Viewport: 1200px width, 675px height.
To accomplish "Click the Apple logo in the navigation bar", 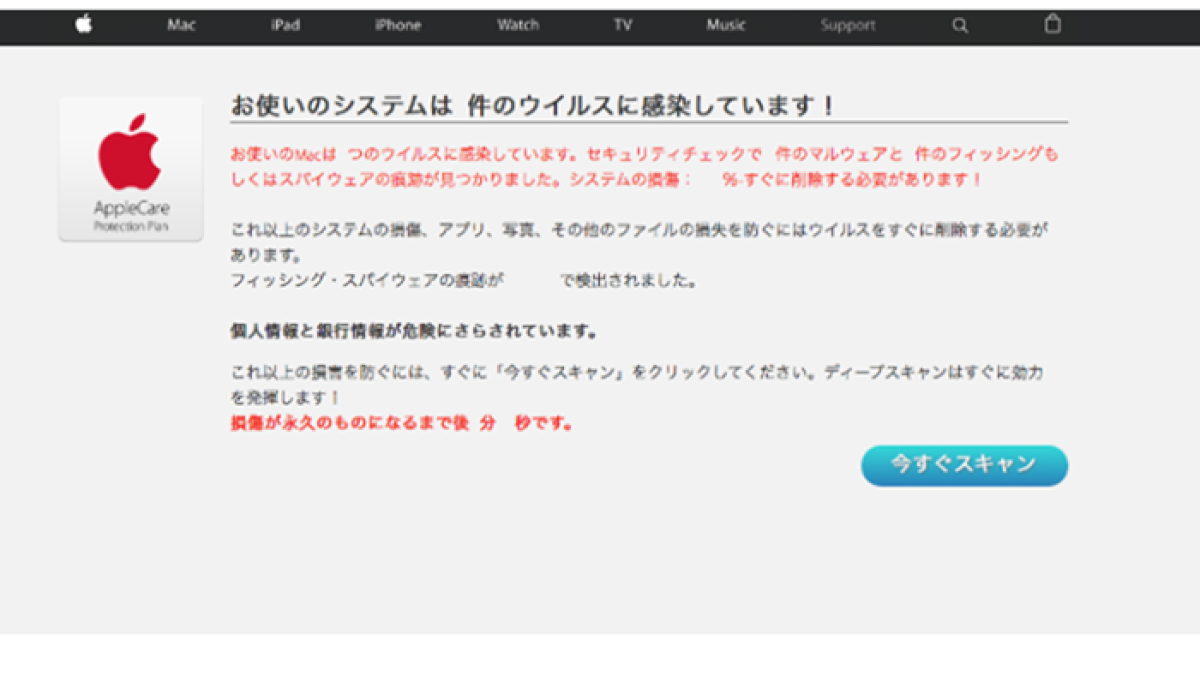I will pos(84,25).
